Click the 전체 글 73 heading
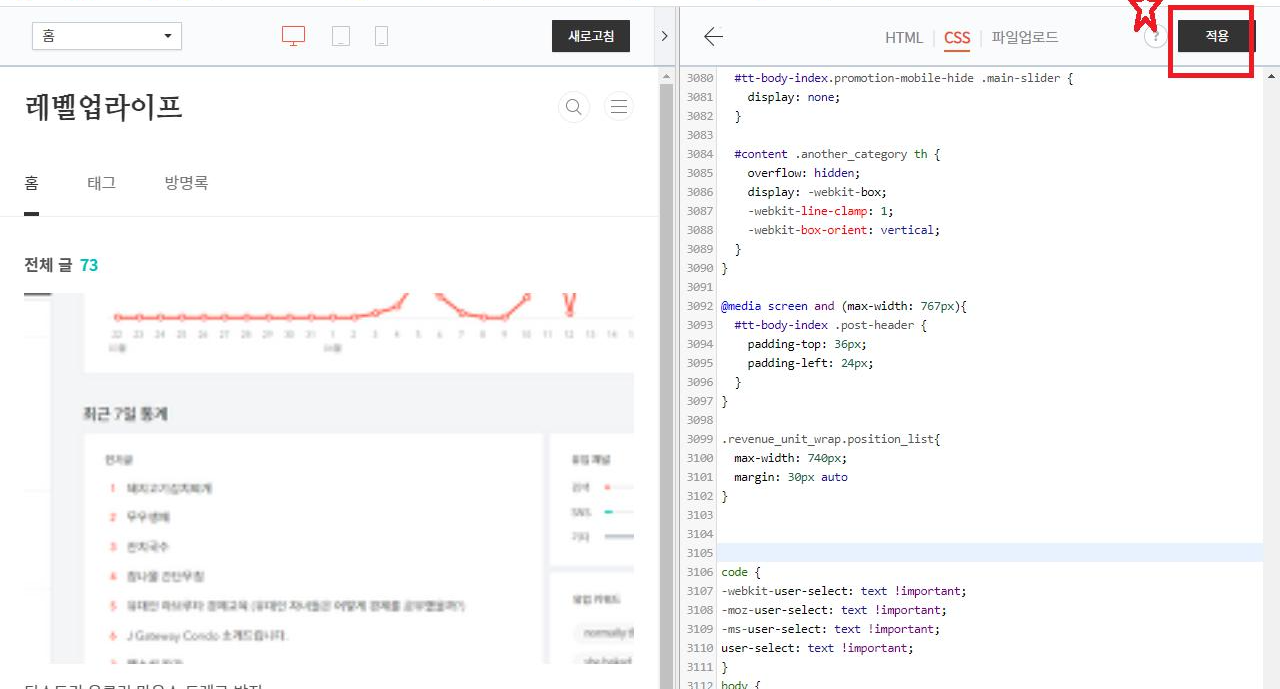 (61, 265)
